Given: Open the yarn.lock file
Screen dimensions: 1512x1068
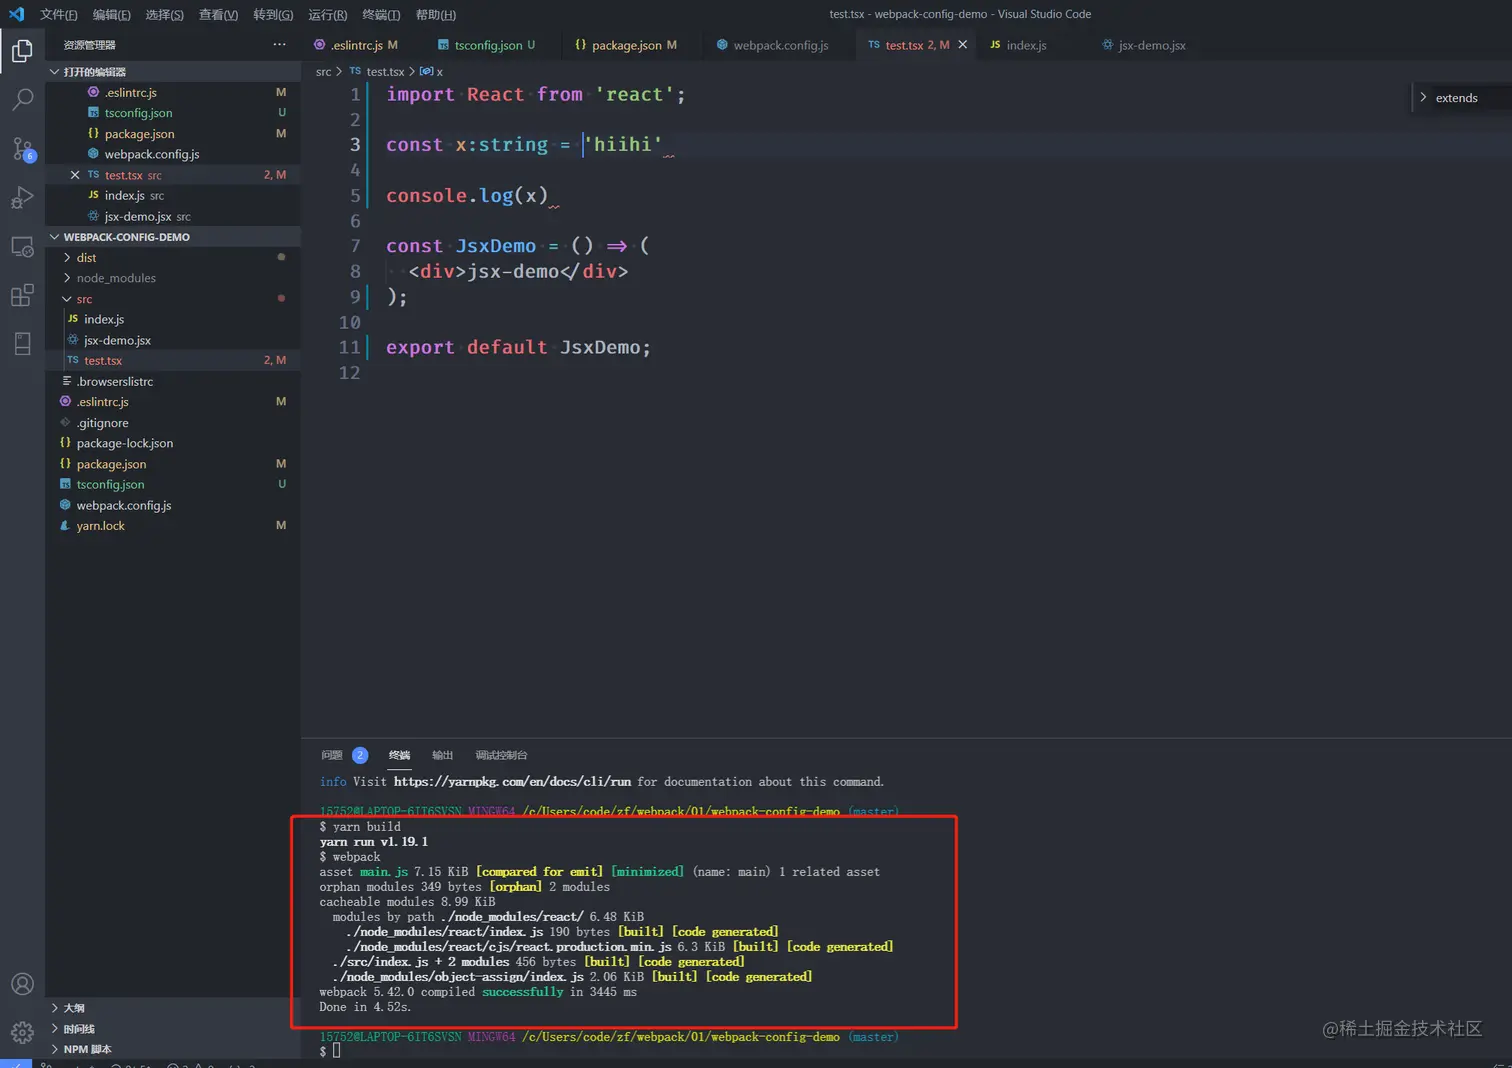Looking at the screenshot, I should coord(173,526).
